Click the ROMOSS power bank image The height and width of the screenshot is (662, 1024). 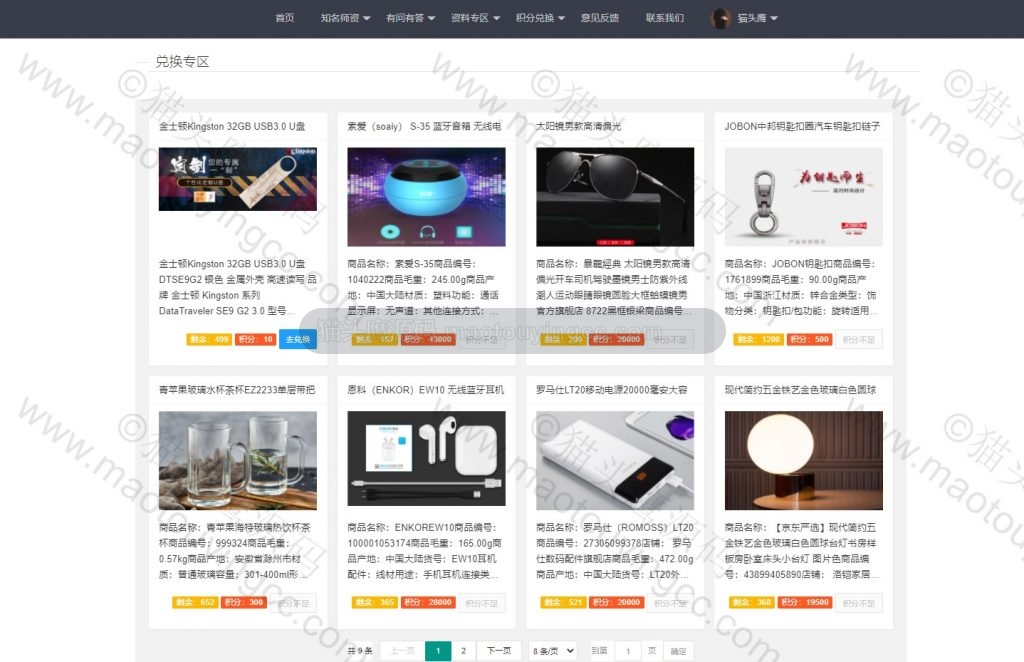[x=615, y=460]
